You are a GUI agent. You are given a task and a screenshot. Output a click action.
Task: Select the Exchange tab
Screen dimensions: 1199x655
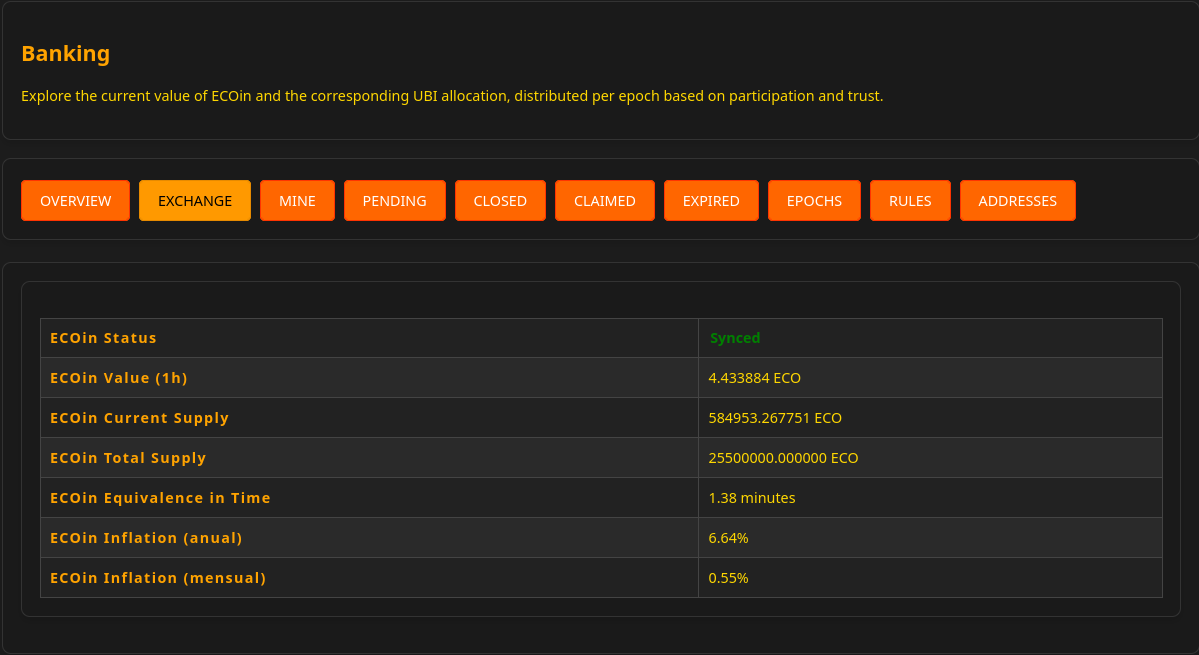[x=195, y=201]
